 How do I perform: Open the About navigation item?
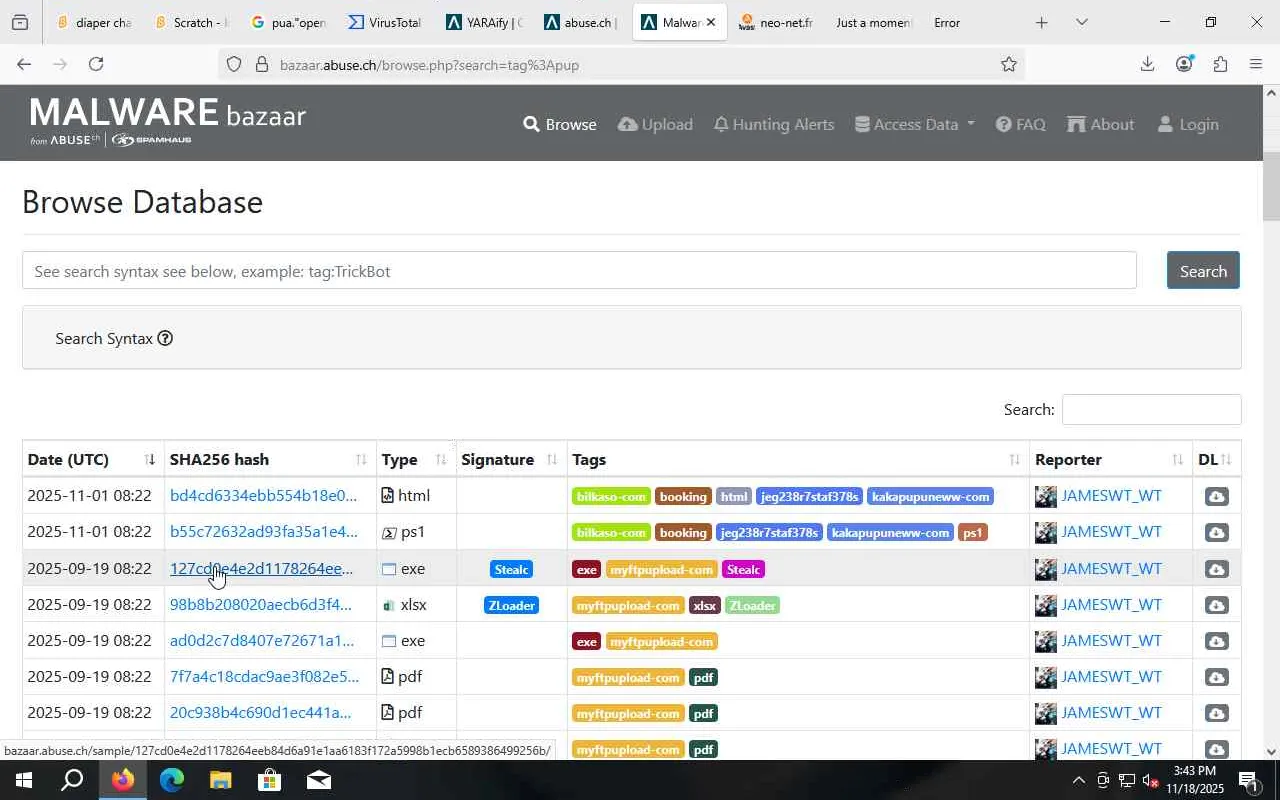click(x=1100, y=124)
